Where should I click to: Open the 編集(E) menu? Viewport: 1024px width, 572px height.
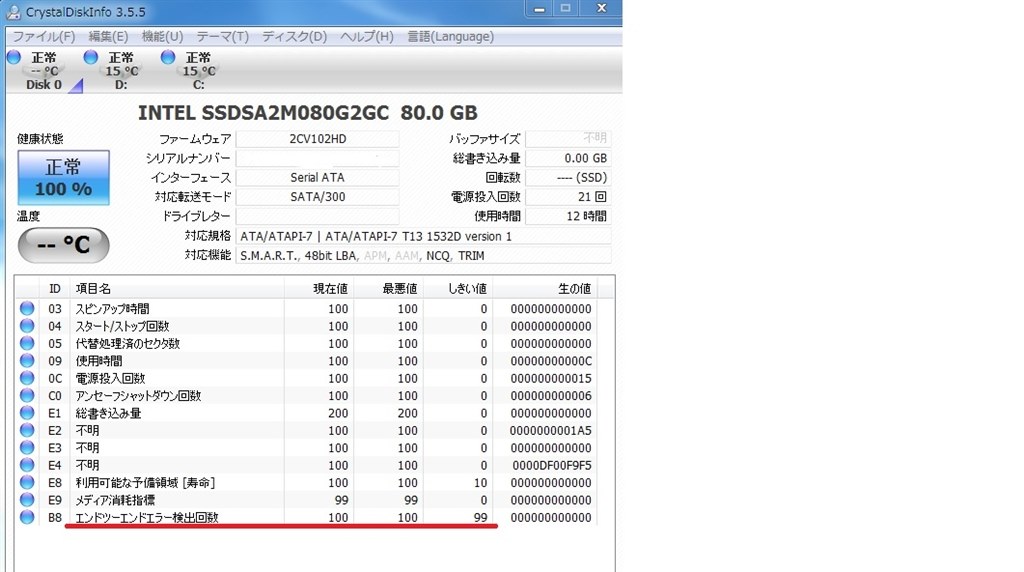(x=108, y=37)
